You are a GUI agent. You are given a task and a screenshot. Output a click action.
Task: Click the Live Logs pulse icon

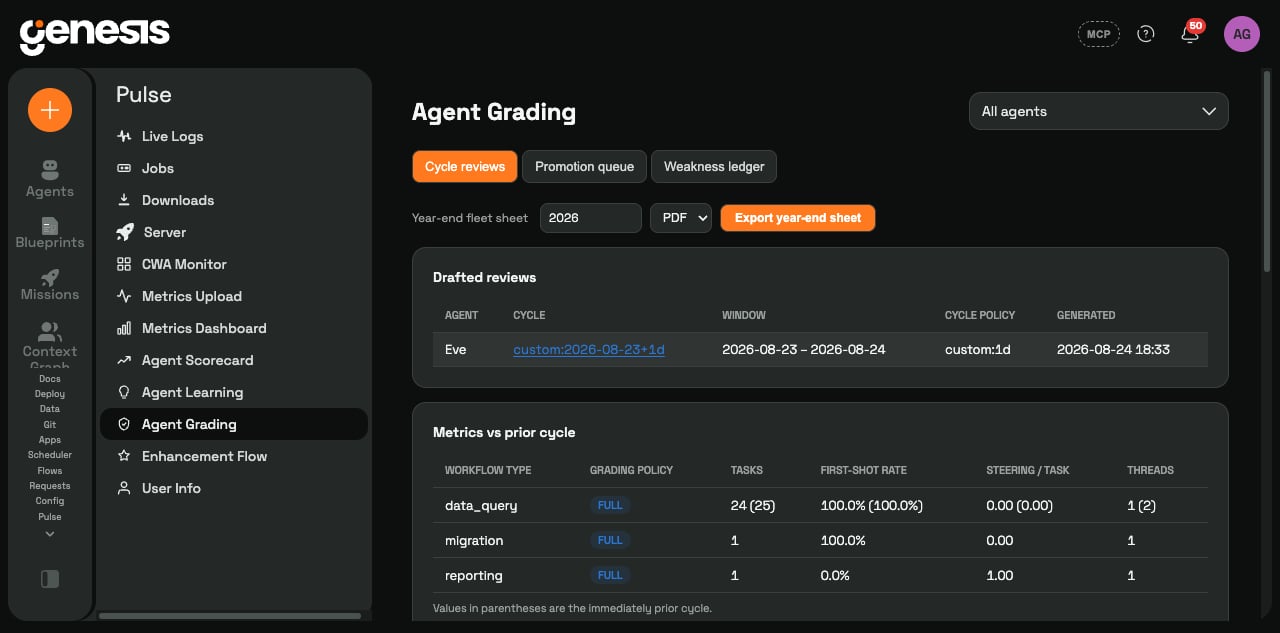[x=124, y=136]
